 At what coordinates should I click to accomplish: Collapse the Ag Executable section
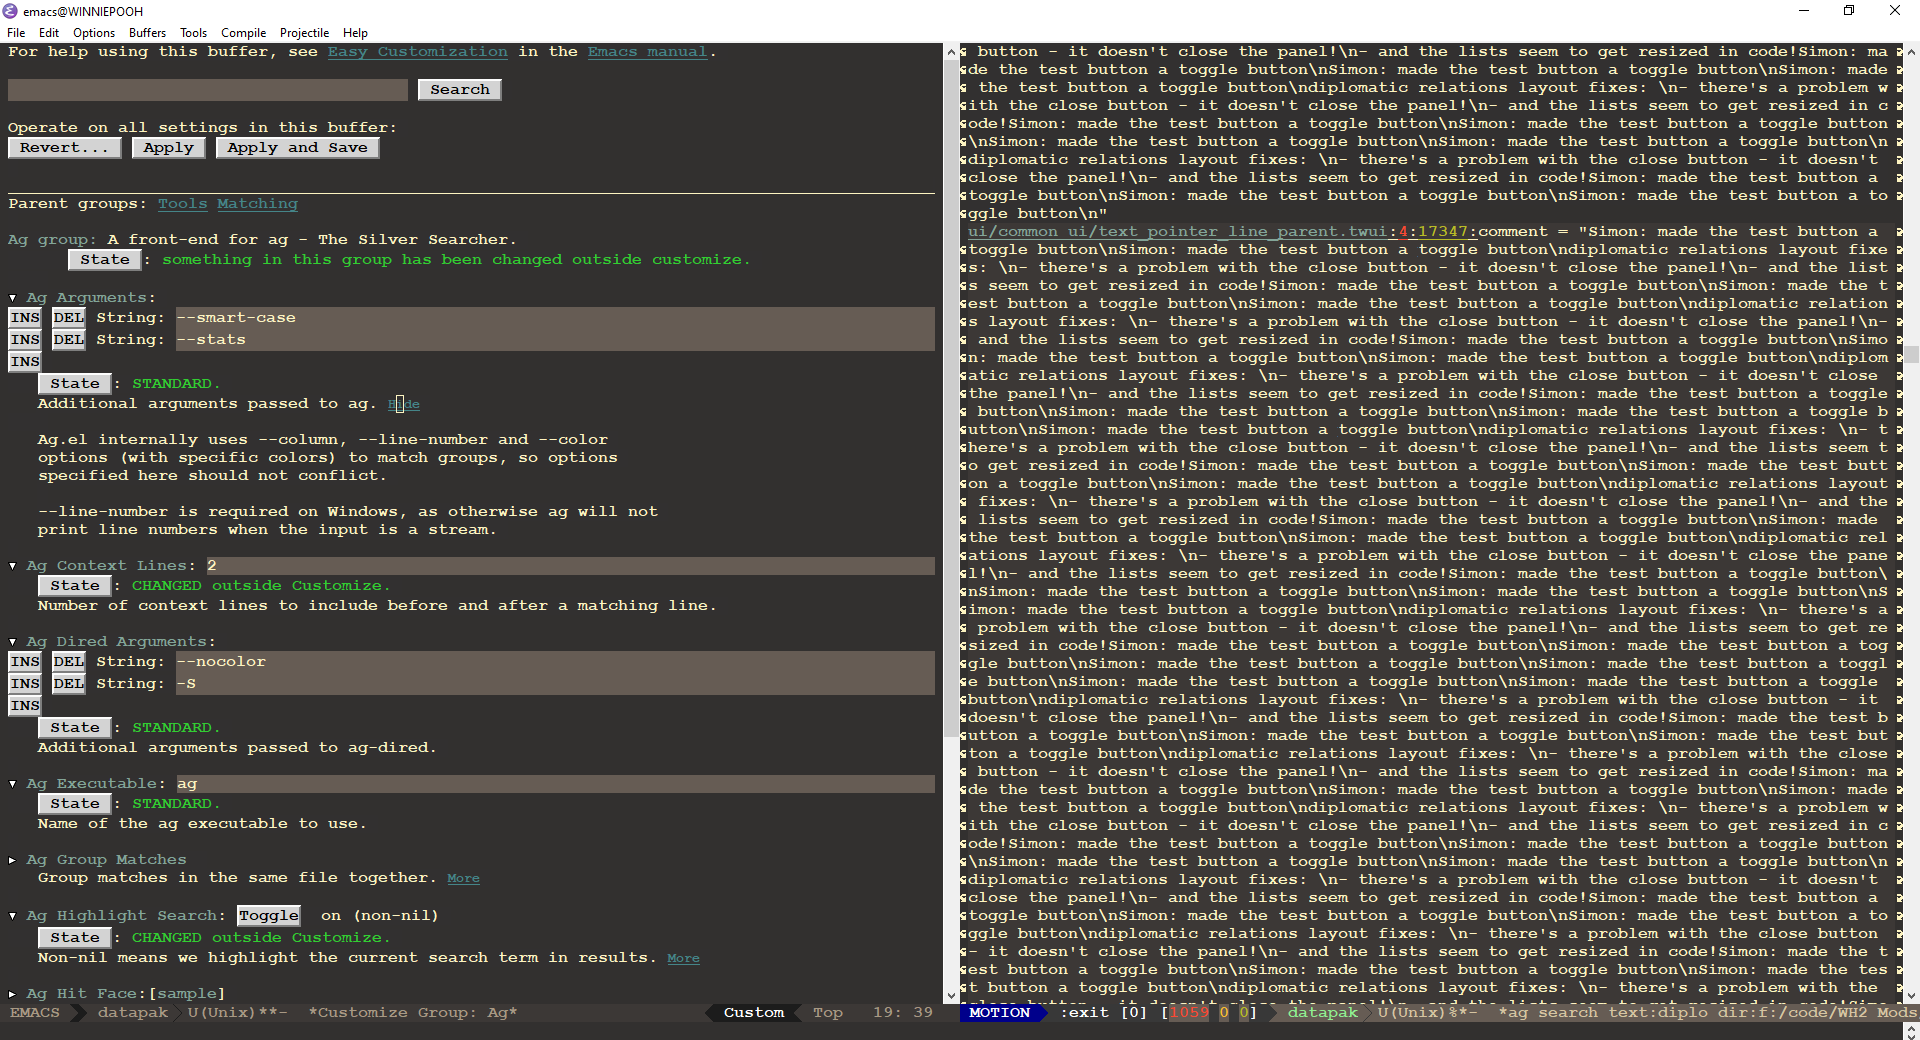click(x=13, y=784)
